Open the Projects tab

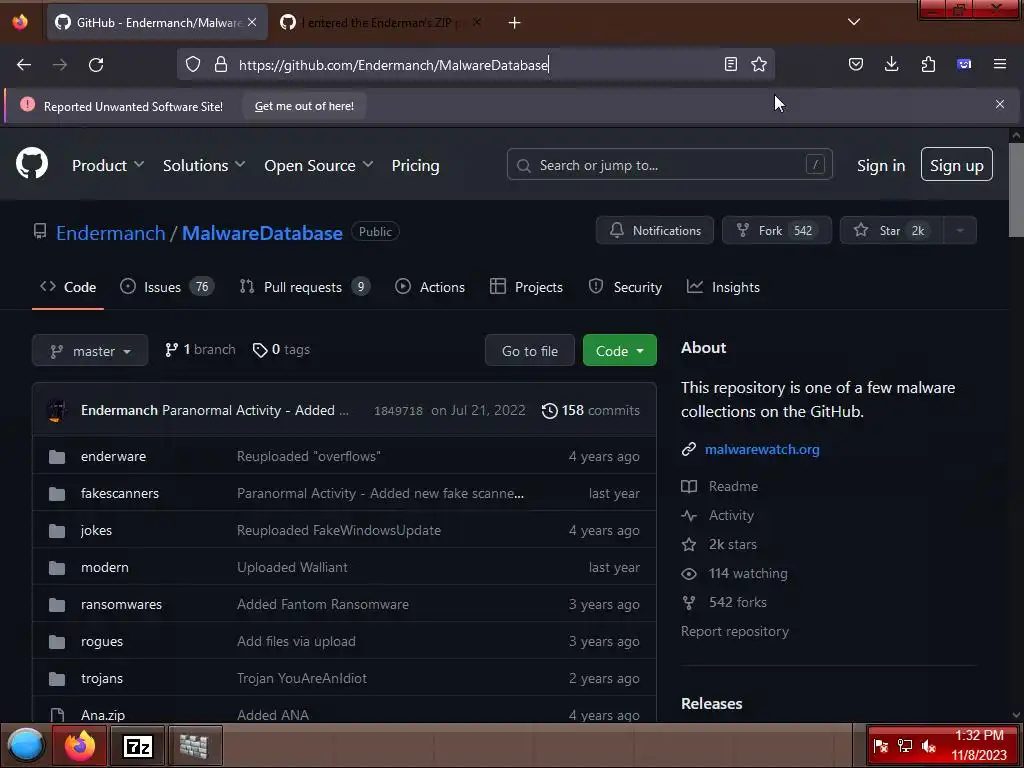[x=526, y=287]
